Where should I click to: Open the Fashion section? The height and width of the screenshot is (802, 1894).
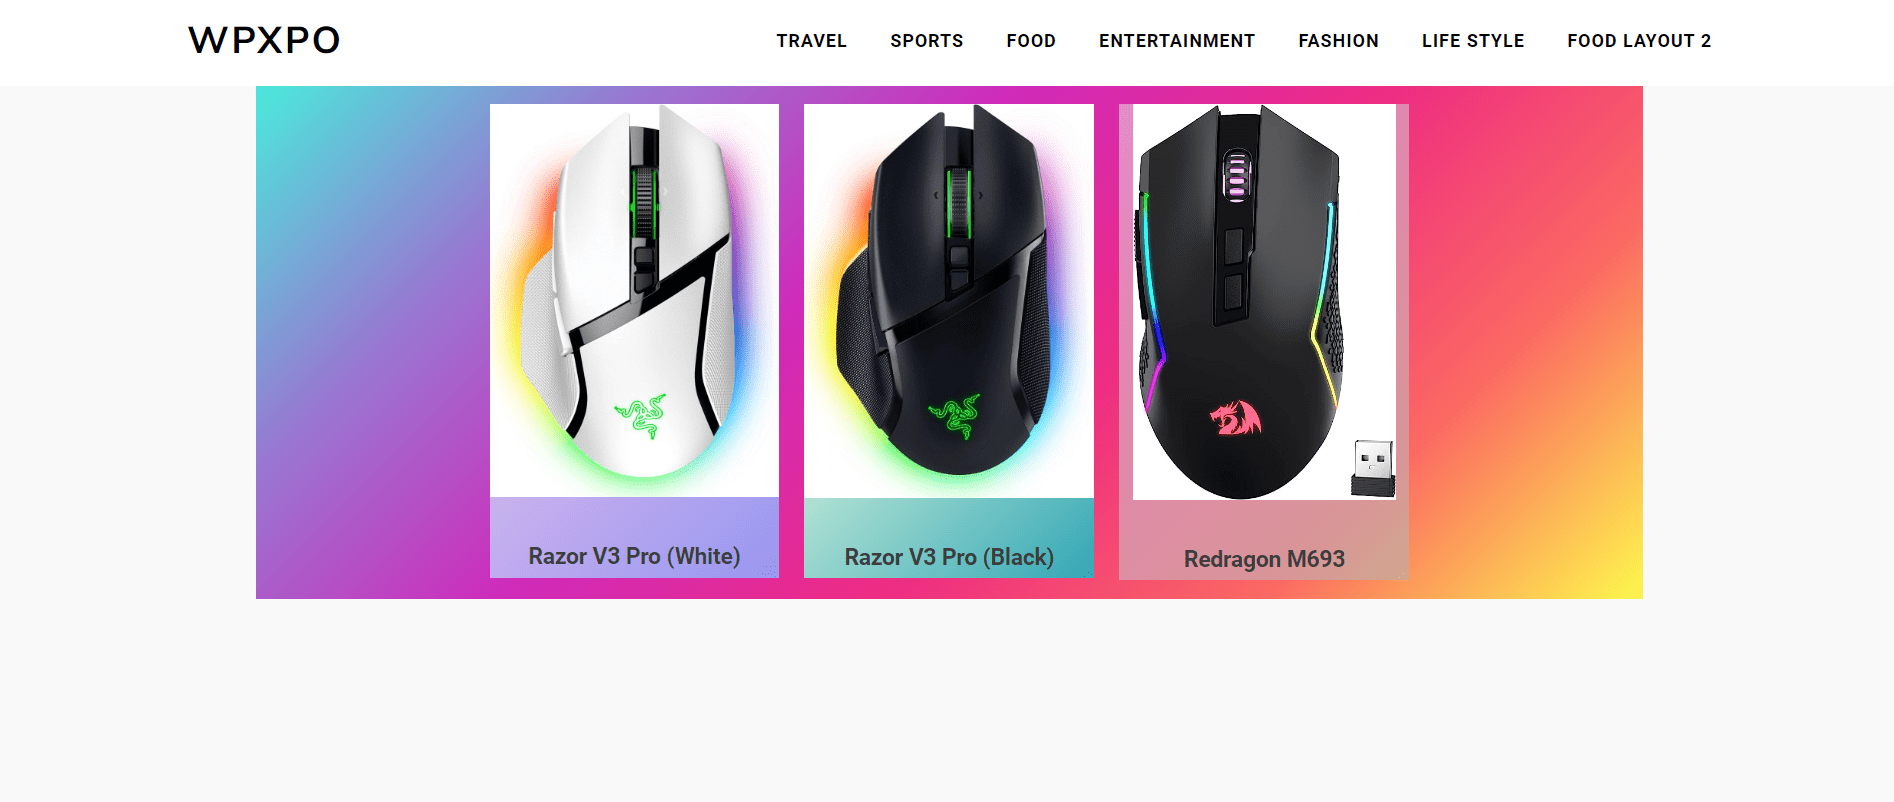click(x=1338, y=41)
